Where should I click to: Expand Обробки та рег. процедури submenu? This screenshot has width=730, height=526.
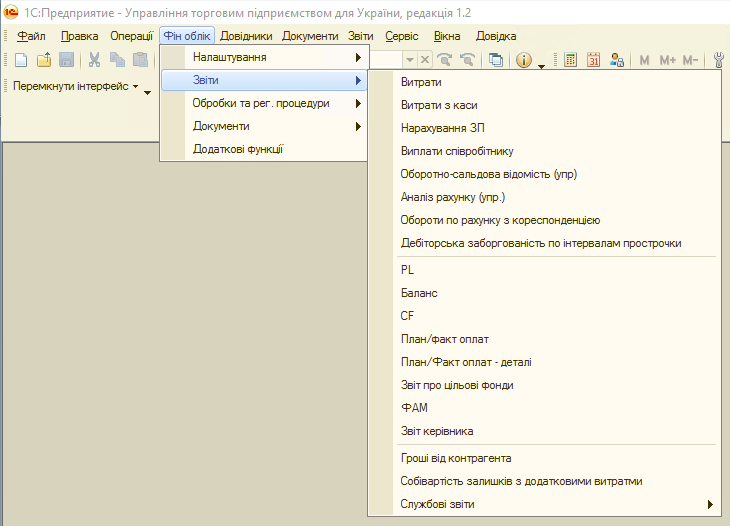pyautogui.click(x=264, y=103)
